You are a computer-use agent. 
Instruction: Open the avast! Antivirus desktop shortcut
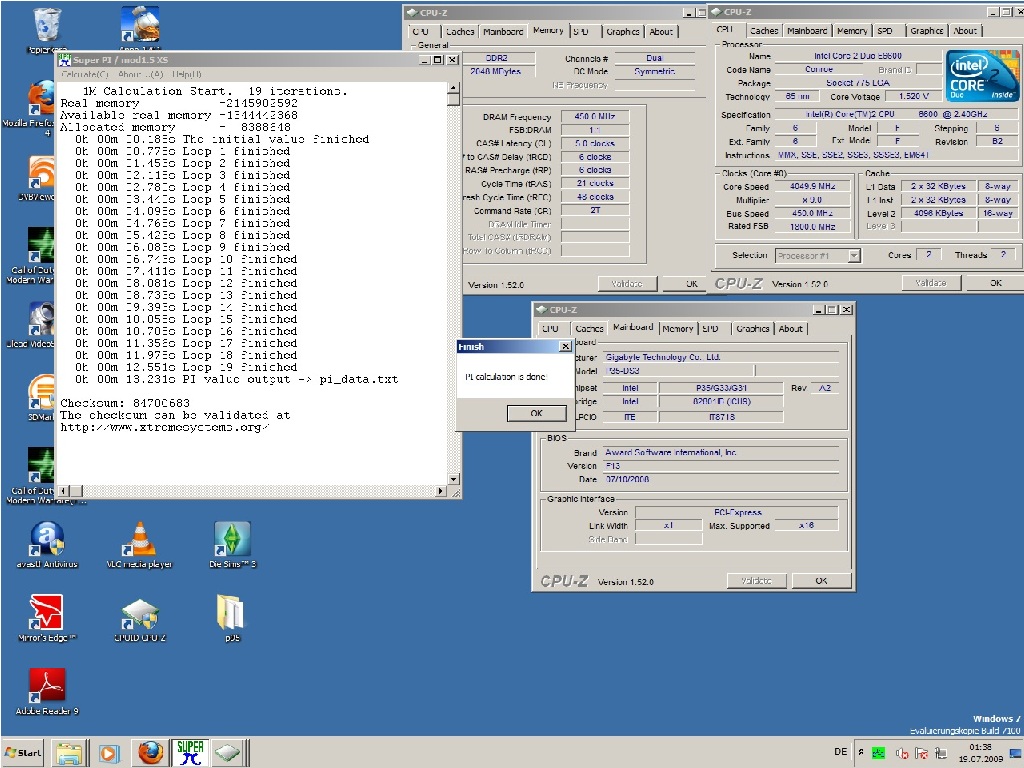click(x=47, y=545)
